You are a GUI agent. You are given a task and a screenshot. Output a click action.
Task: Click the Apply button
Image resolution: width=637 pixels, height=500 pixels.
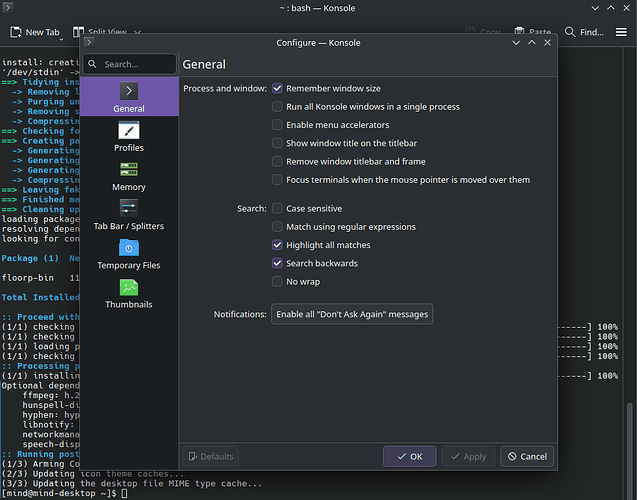coord(468,457)
